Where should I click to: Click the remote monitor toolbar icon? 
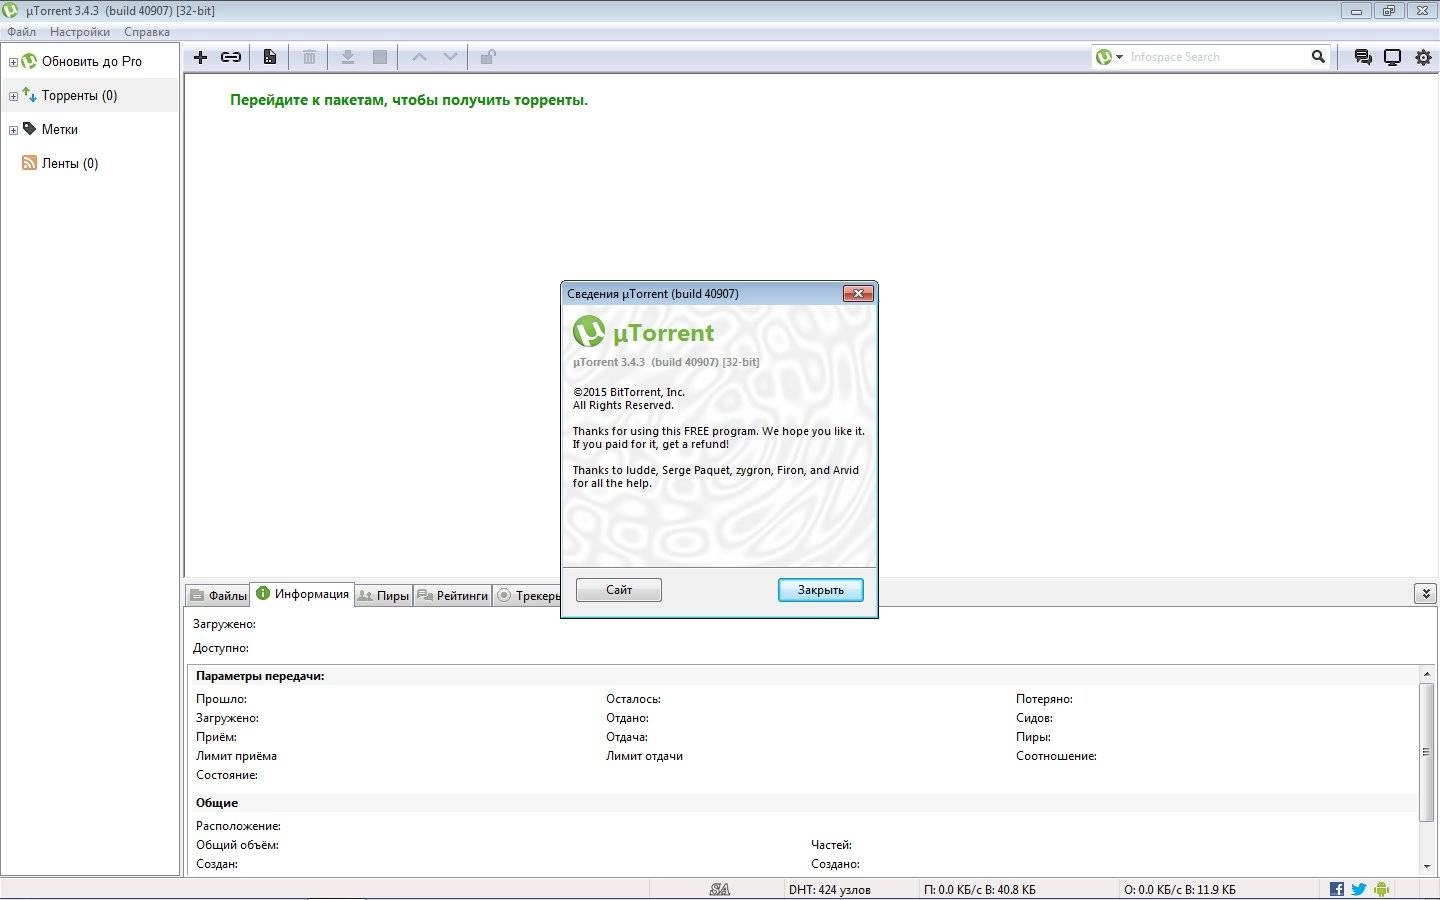[x=1392, y=57]
